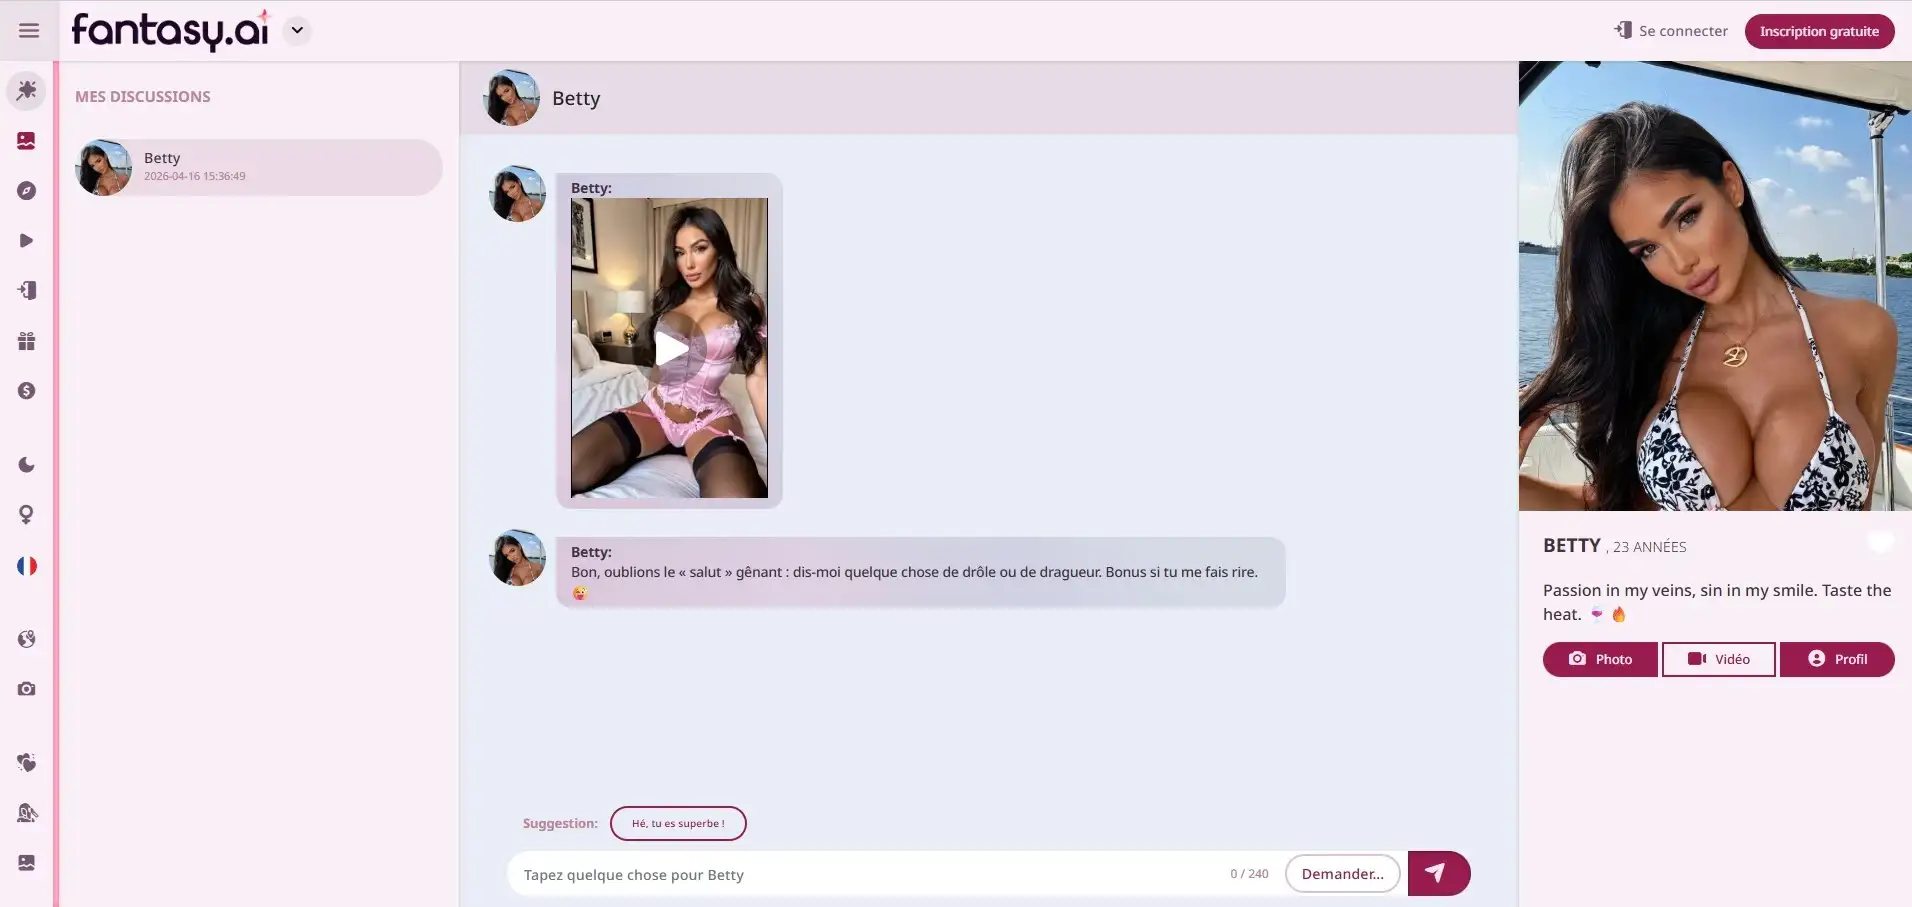Select the female gender symbol icon

(x=26, y=514)
